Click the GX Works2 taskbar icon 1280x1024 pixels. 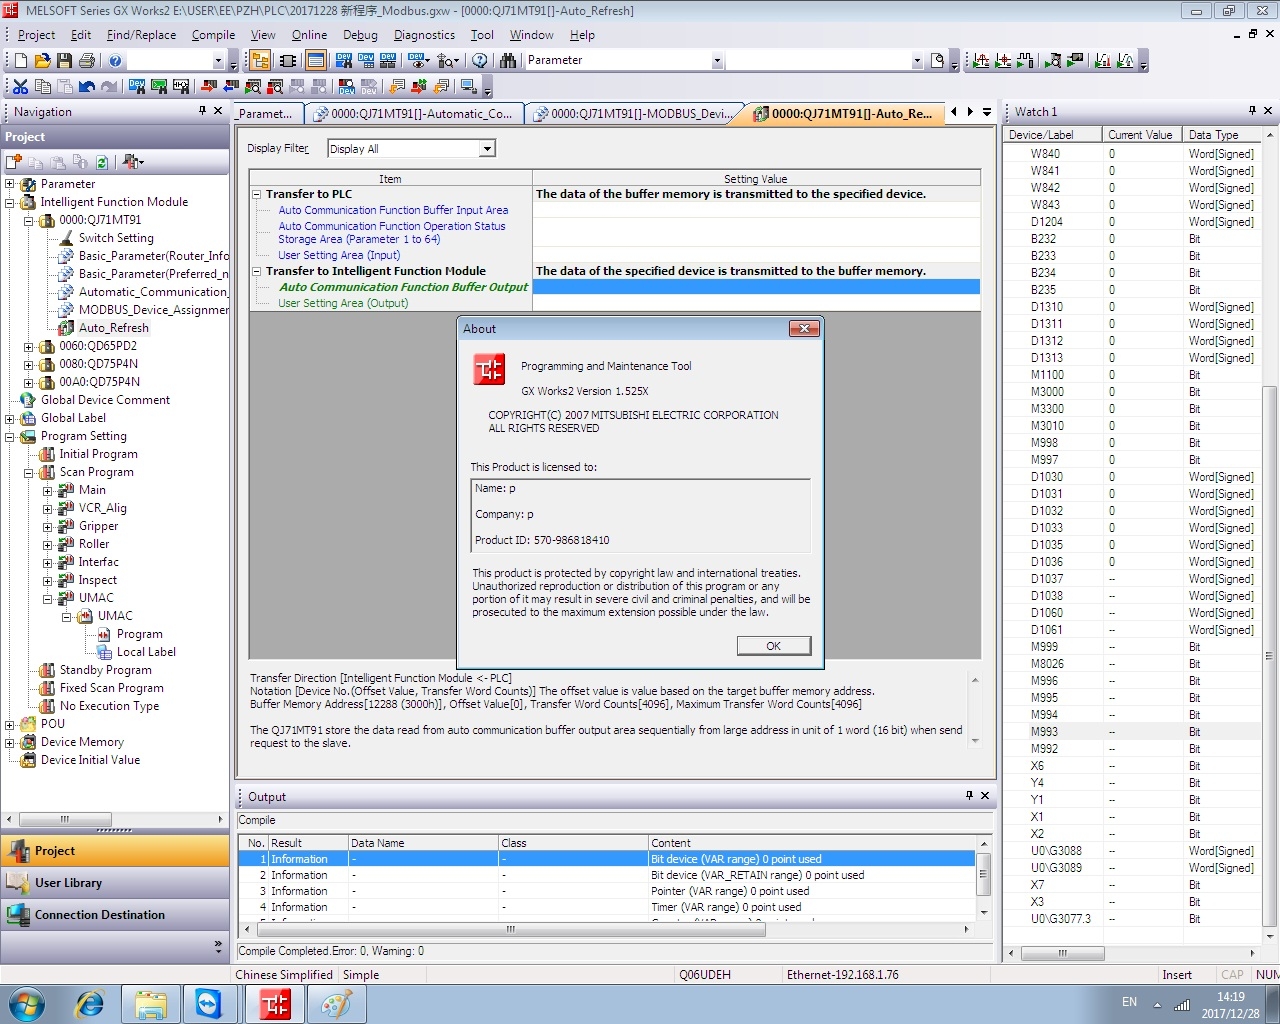tap(275, 1004)
